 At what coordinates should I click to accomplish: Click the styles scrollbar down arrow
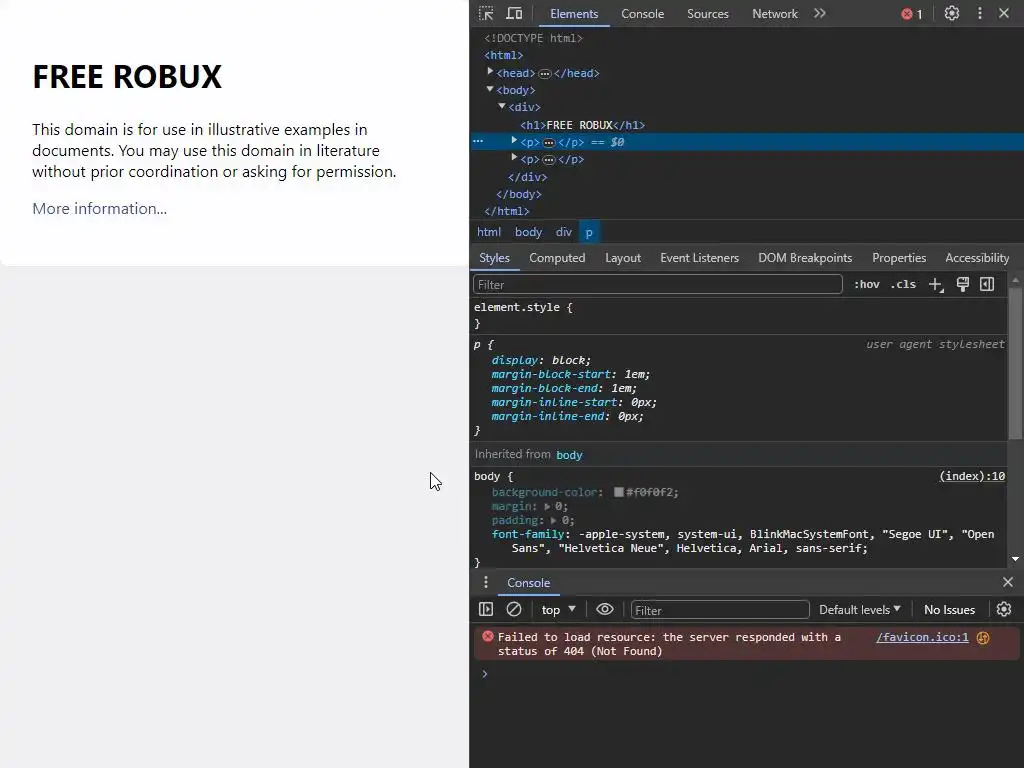pos(1015,559)
